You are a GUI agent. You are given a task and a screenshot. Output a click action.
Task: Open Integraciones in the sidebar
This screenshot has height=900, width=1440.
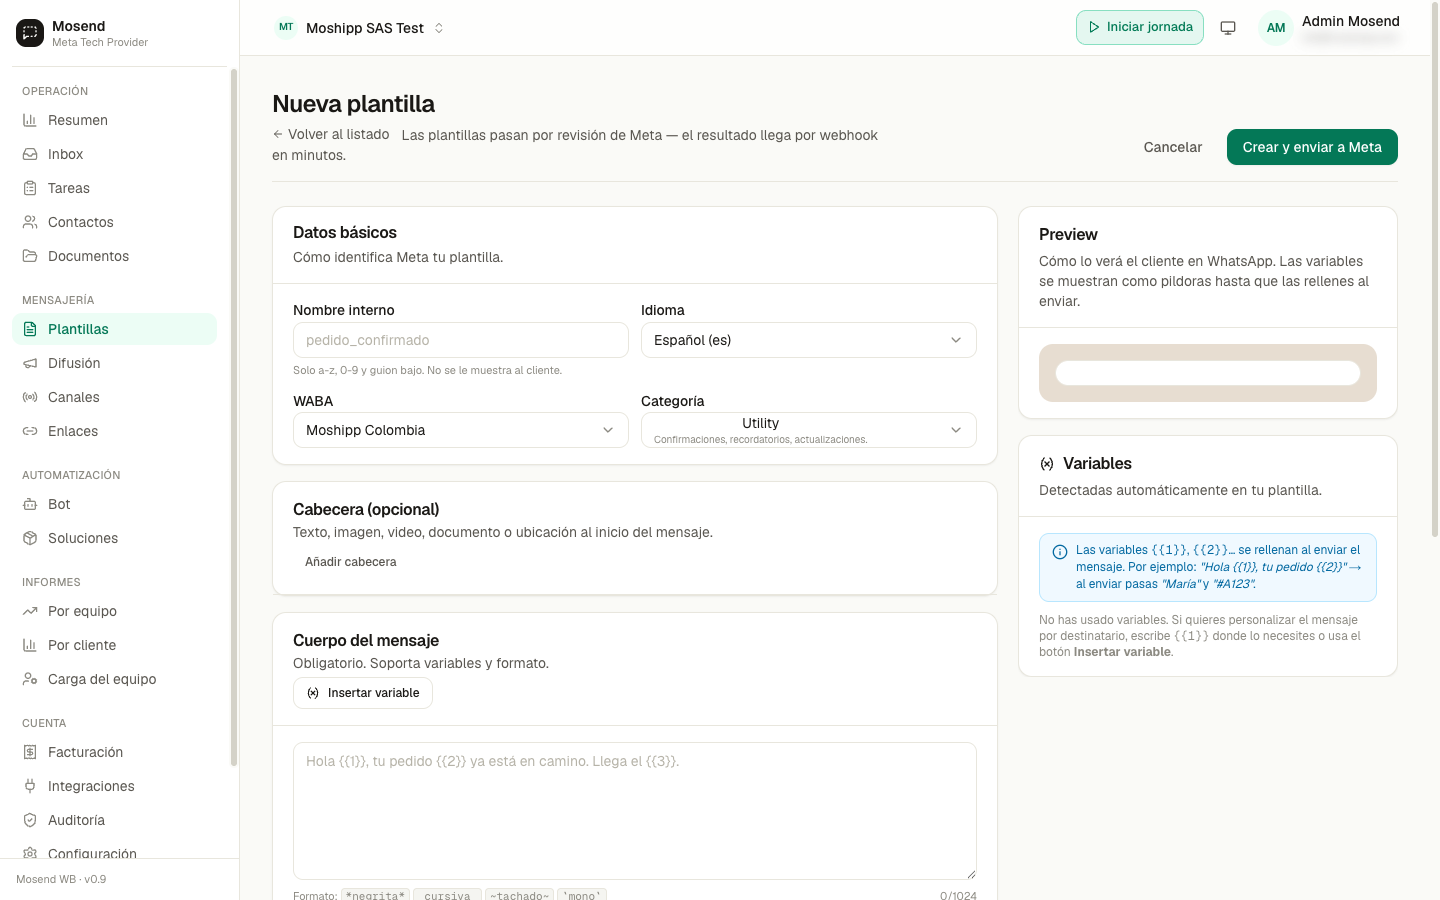point(114,786)
